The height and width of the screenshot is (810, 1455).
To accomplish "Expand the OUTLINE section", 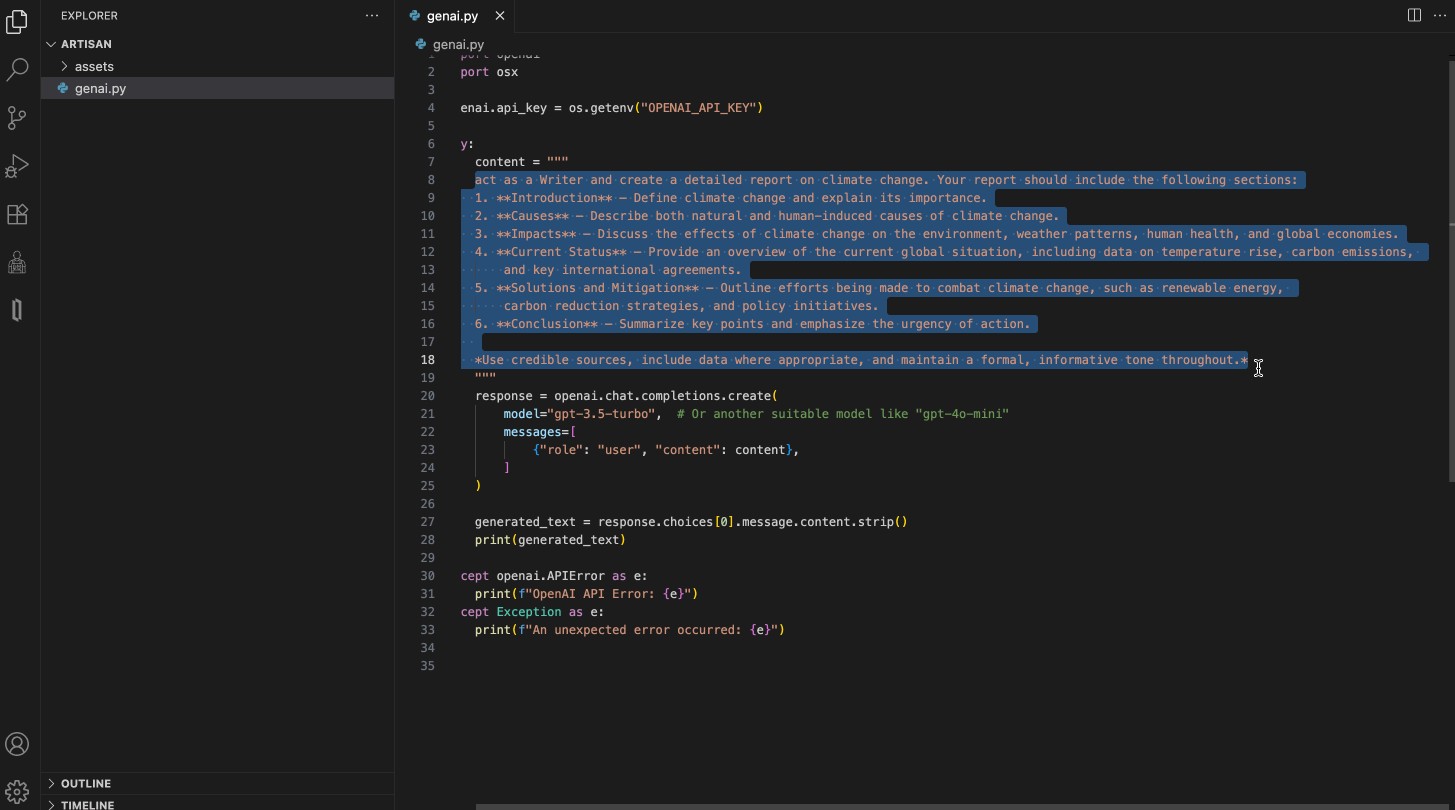I will [x=86, y=783].
